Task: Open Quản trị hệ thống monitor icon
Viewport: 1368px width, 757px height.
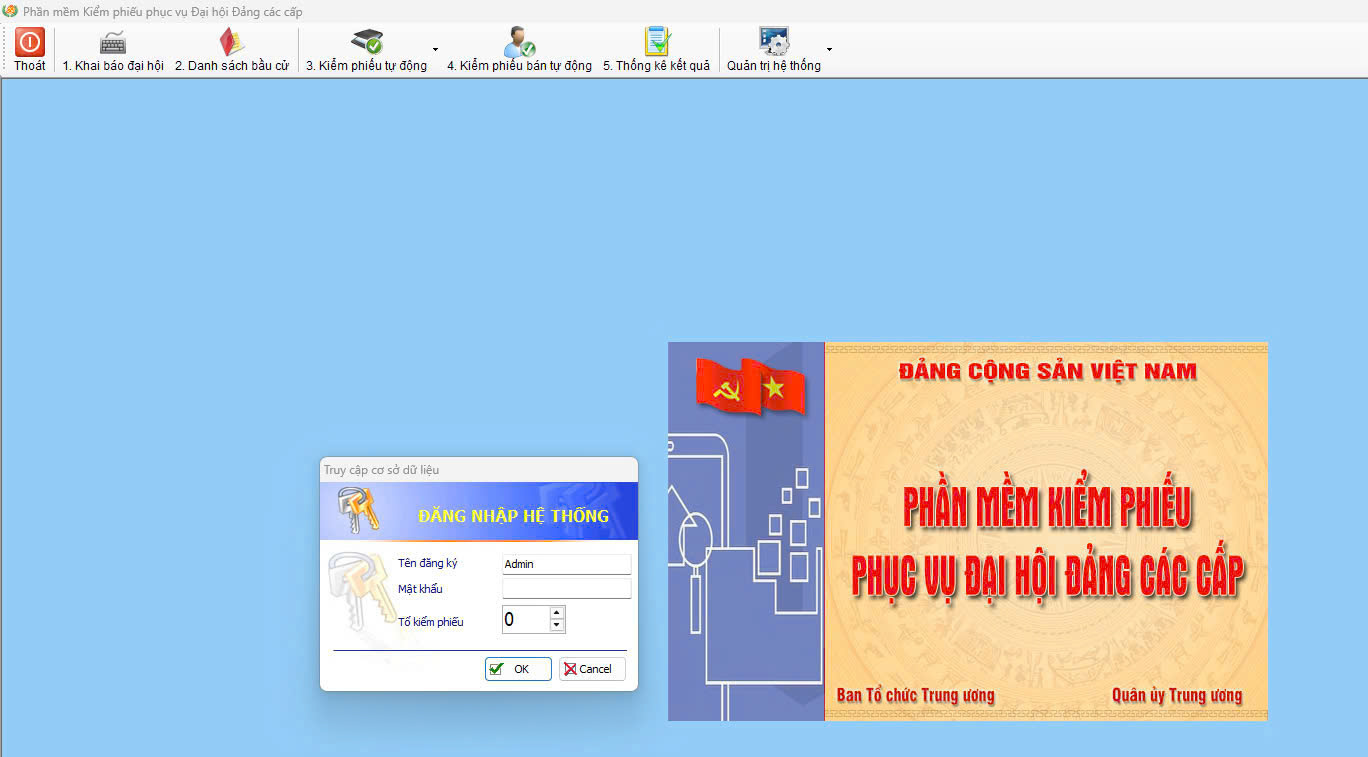Action: (x=774, y=42)
